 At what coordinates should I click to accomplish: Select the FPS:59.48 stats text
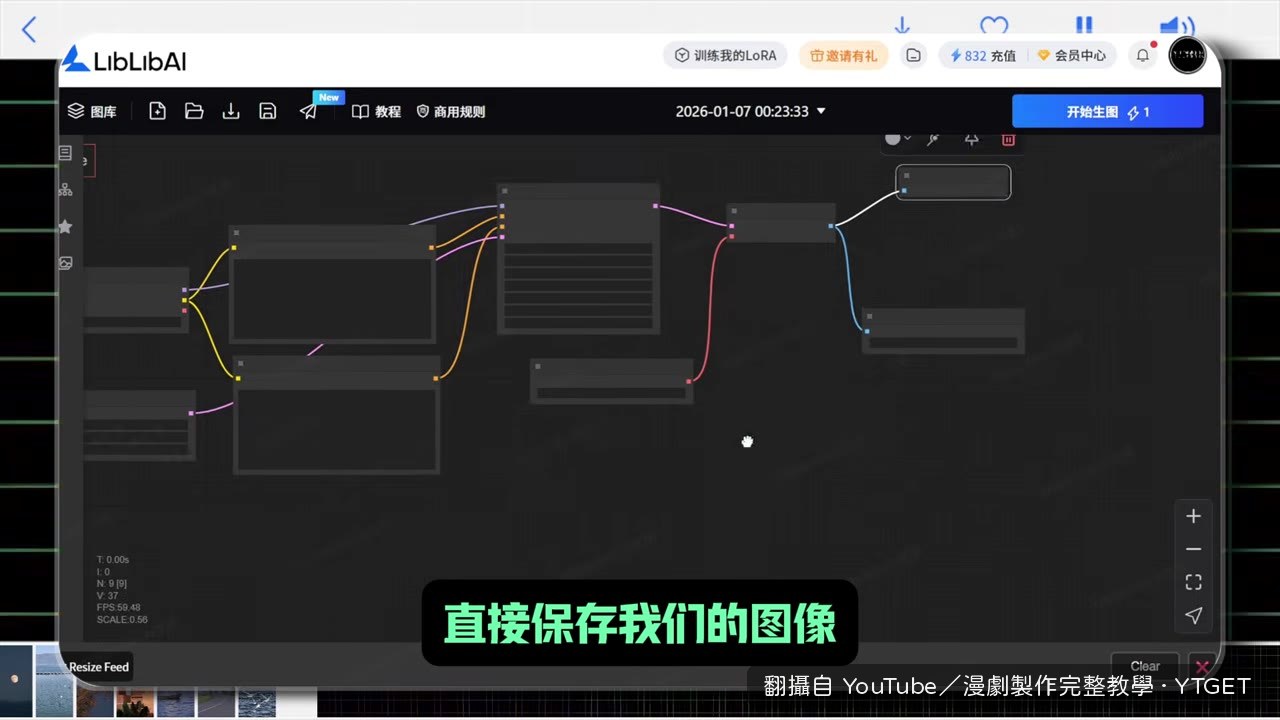coord(118,607)
